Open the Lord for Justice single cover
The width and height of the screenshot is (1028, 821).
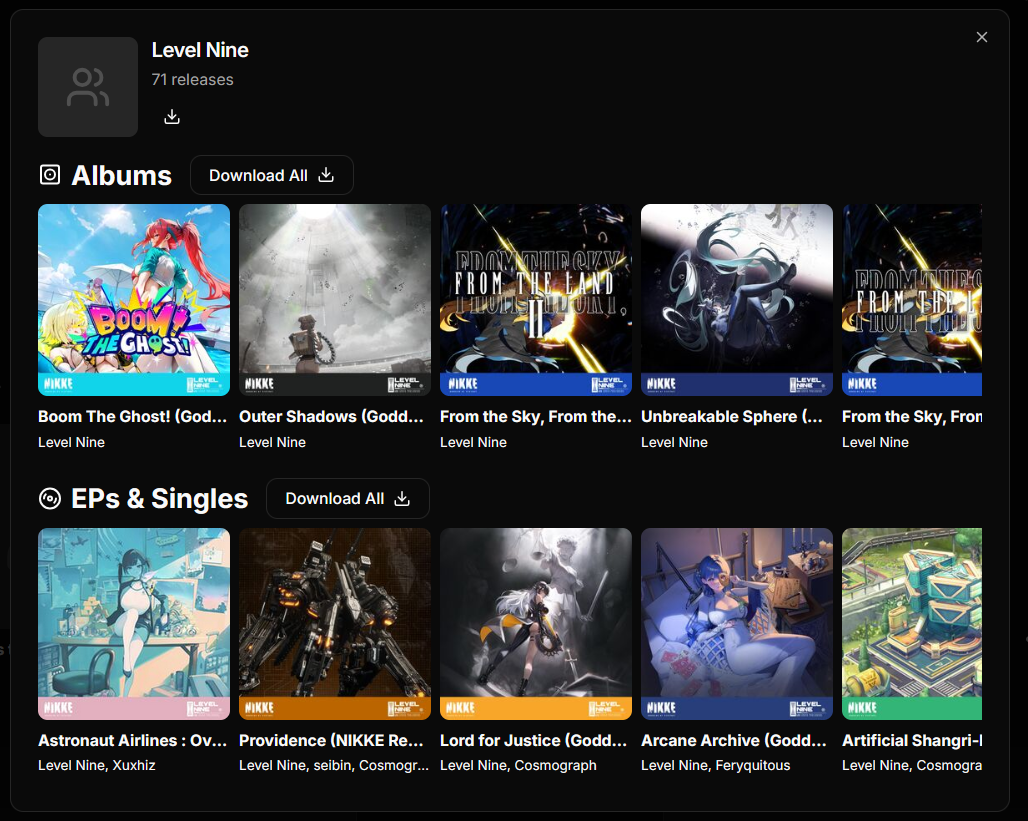pyautogui.click(x=536, y=624)
